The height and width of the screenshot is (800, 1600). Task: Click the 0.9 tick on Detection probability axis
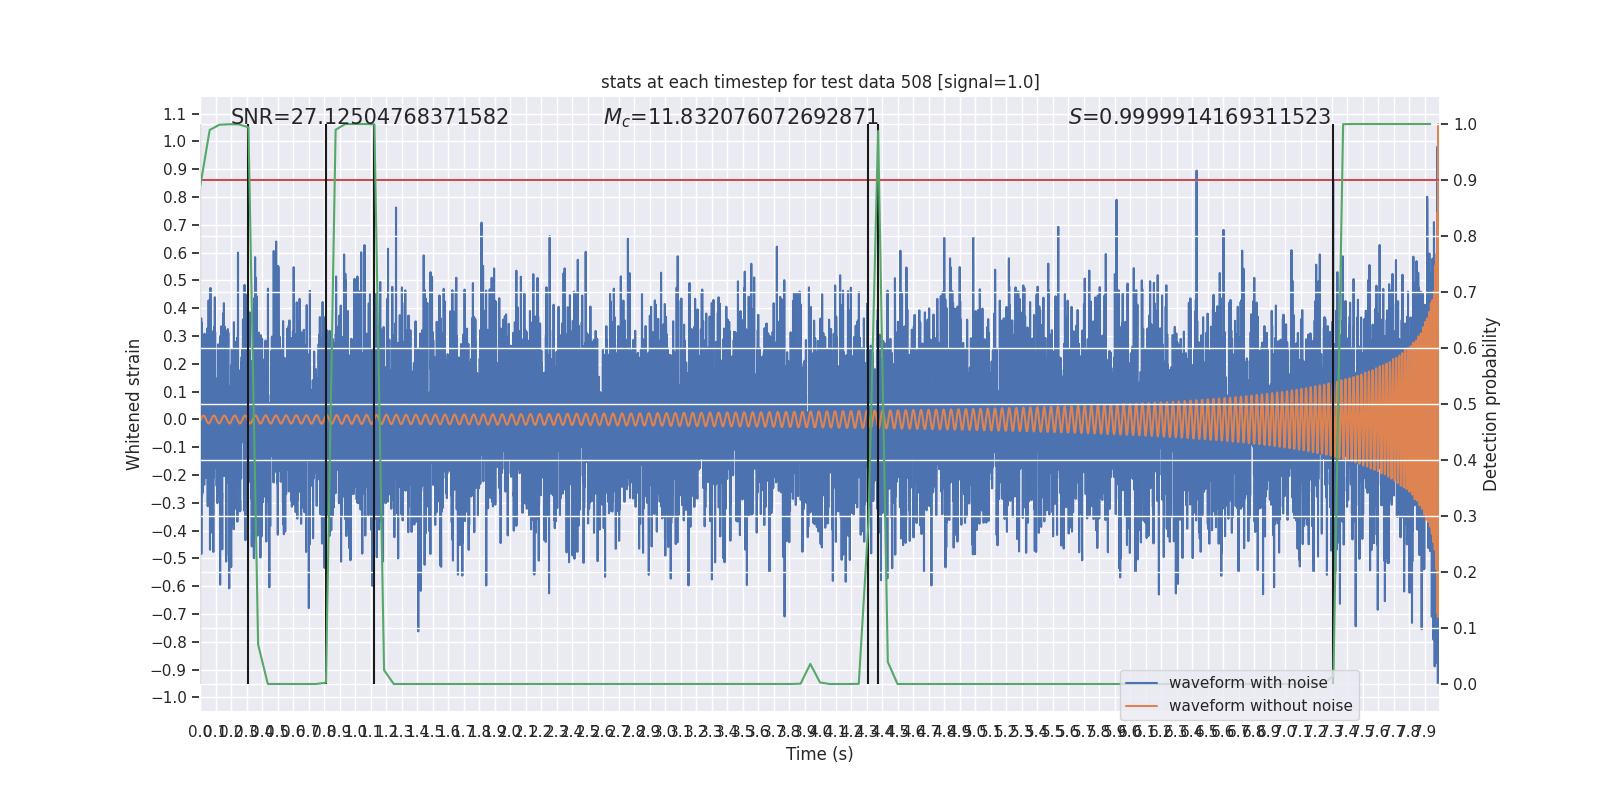tap(1465, 180)
